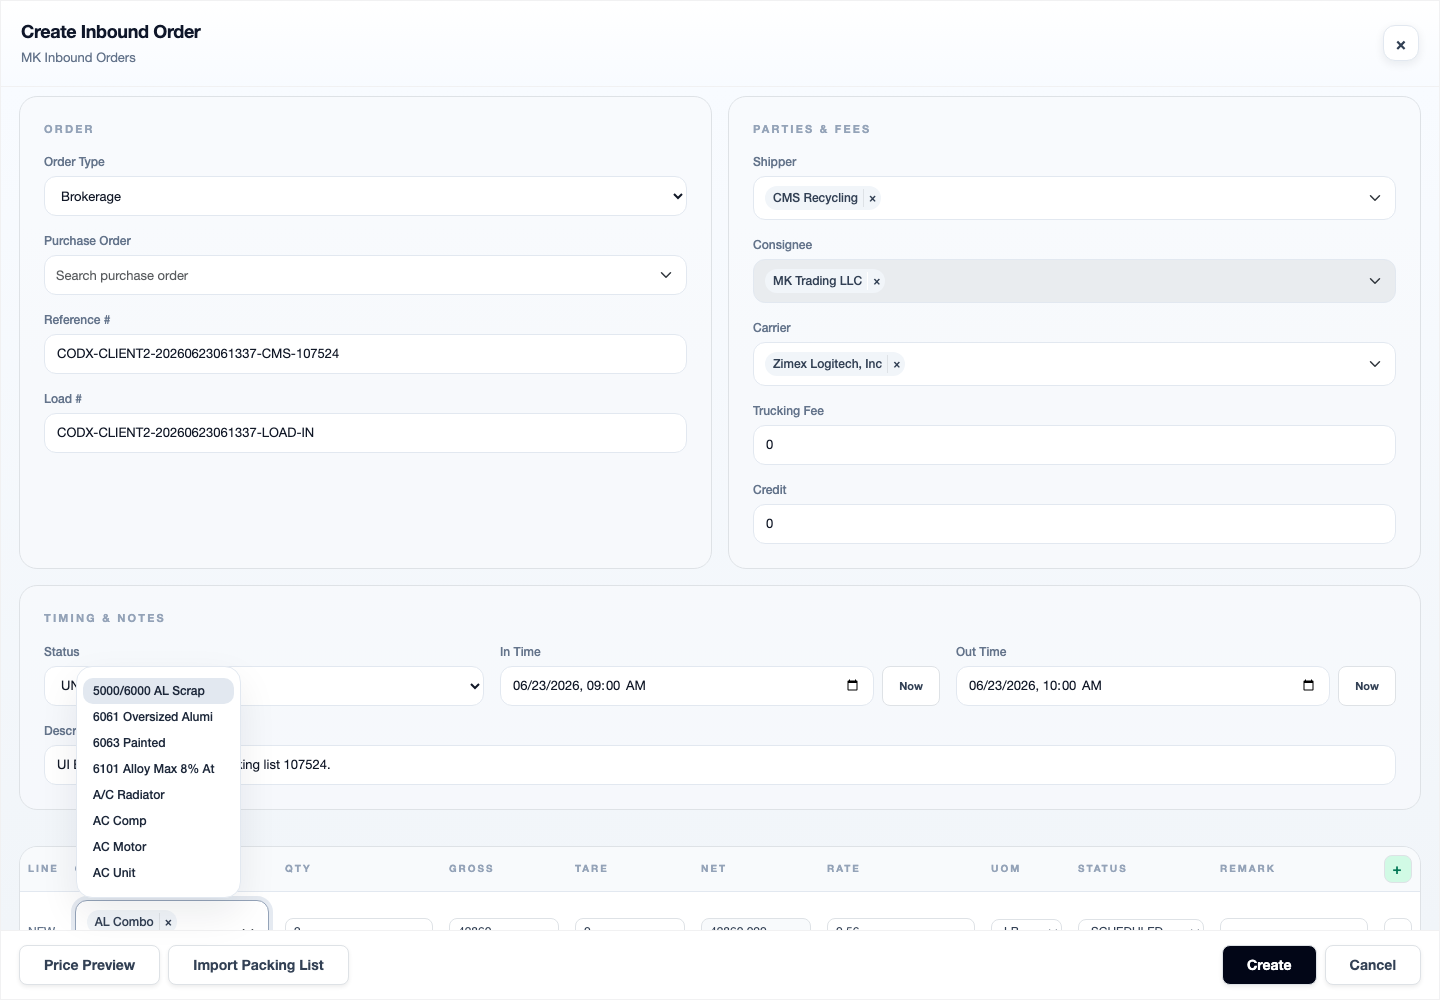Remove the MK Trading LLC consignee chip
Image resolution: width=1440 pixels, height=1000 pixels.
tap(877, 281)
